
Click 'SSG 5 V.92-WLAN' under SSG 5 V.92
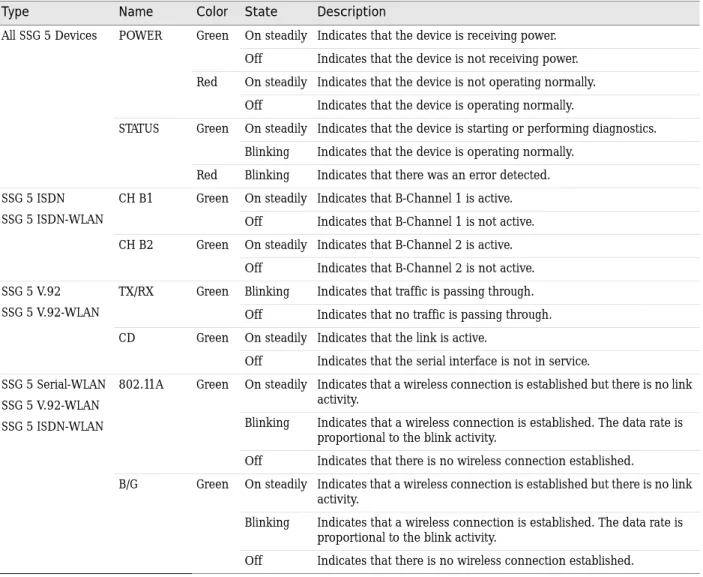click(x=50, y=312)
